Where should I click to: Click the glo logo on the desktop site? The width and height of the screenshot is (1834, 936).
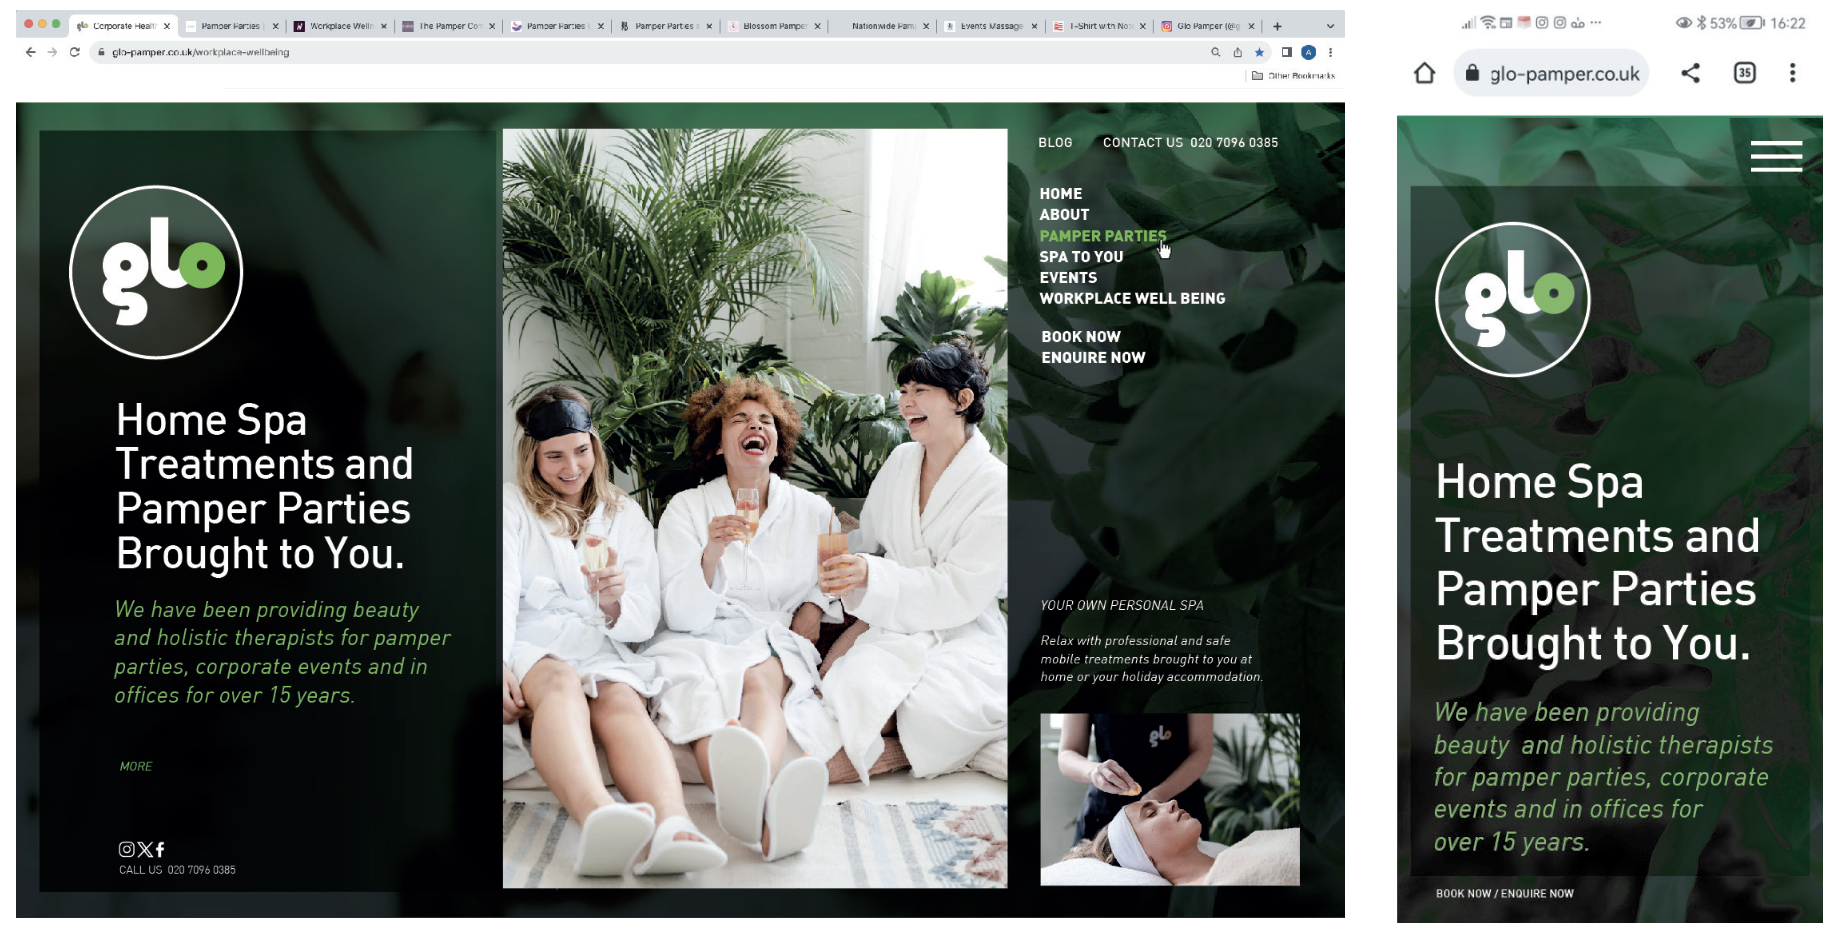[156, 272]
